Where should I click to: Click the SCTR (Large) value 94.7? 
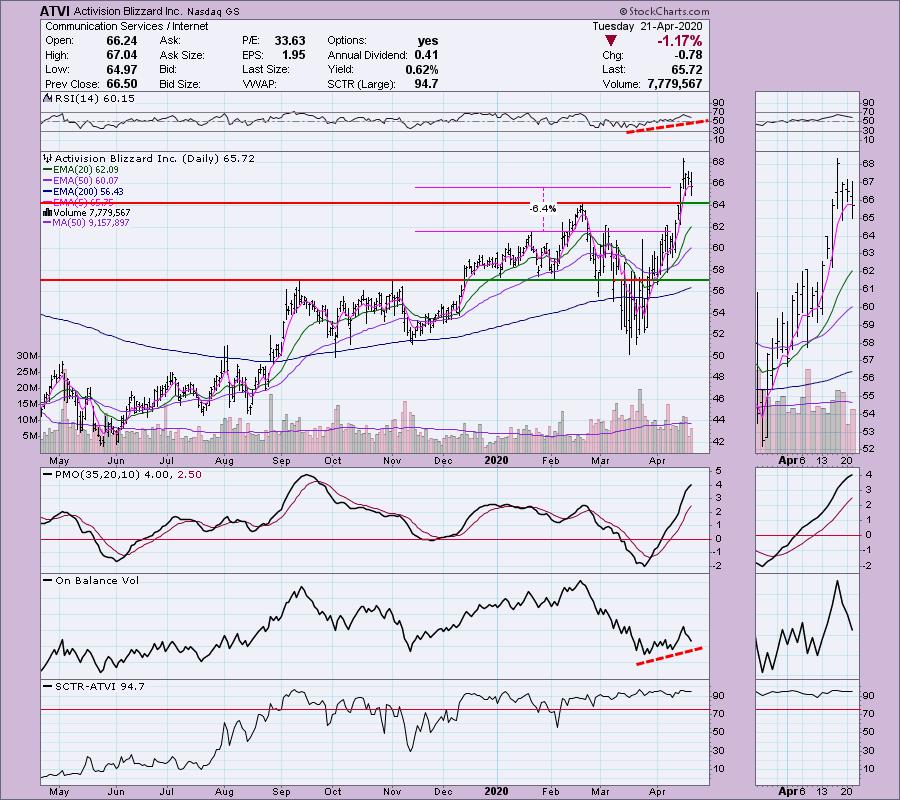click(x=426, y=84)
